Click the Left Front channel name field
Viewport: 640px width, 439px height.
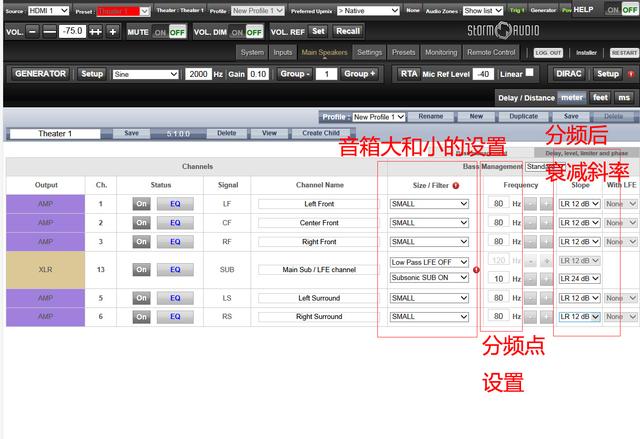coord(319,204)
